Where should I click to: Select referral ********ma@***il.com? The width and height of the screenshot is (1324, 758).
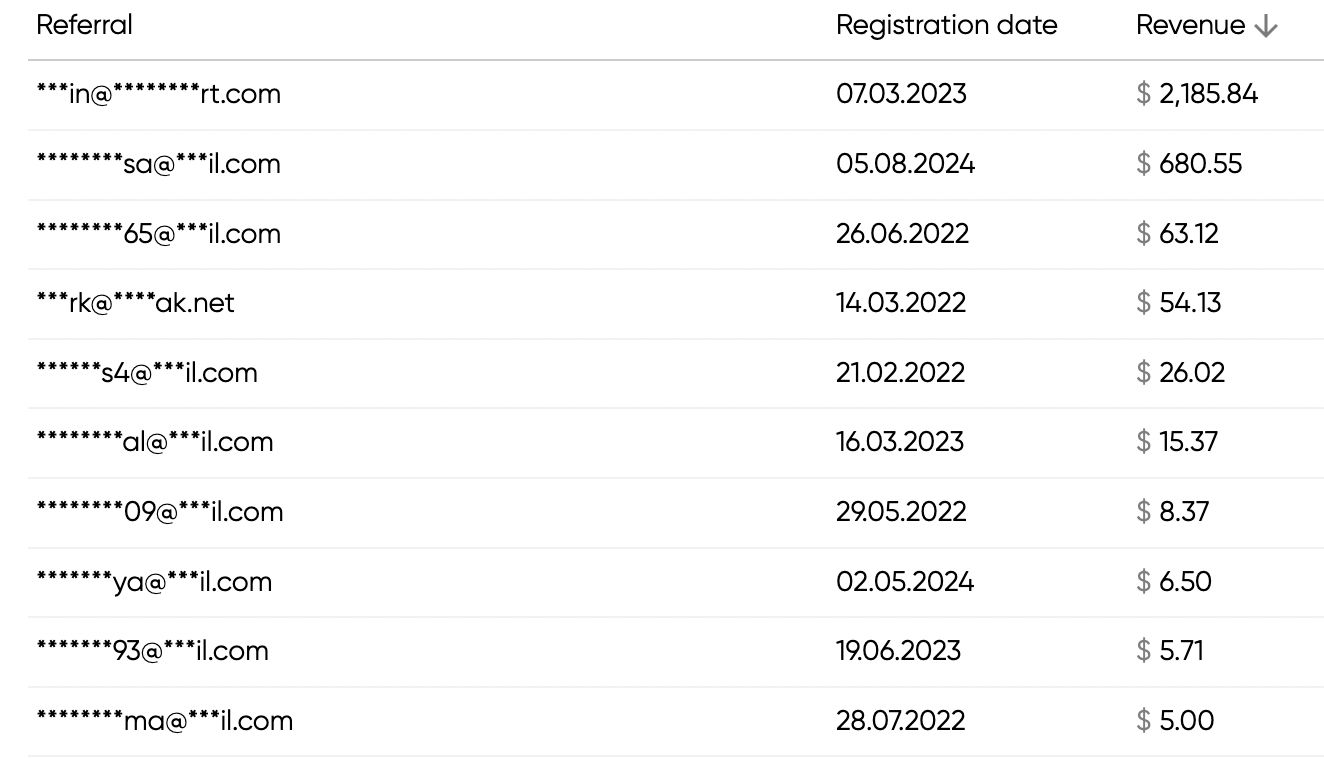(165, 721)
